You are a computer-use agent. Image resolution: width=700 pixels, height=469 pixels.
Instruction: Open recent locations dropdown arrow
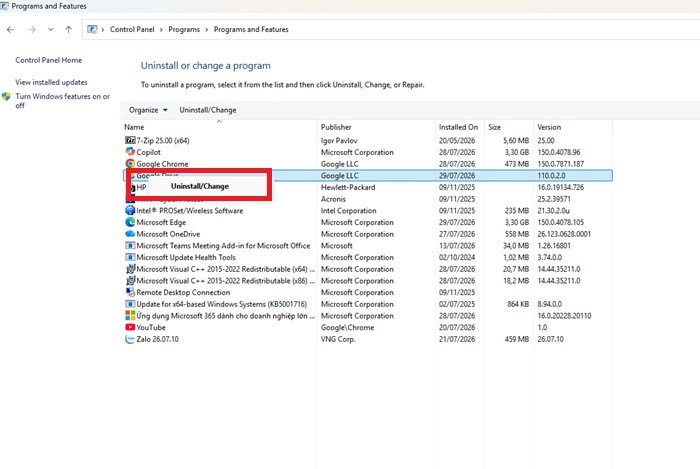click(50, 29)
